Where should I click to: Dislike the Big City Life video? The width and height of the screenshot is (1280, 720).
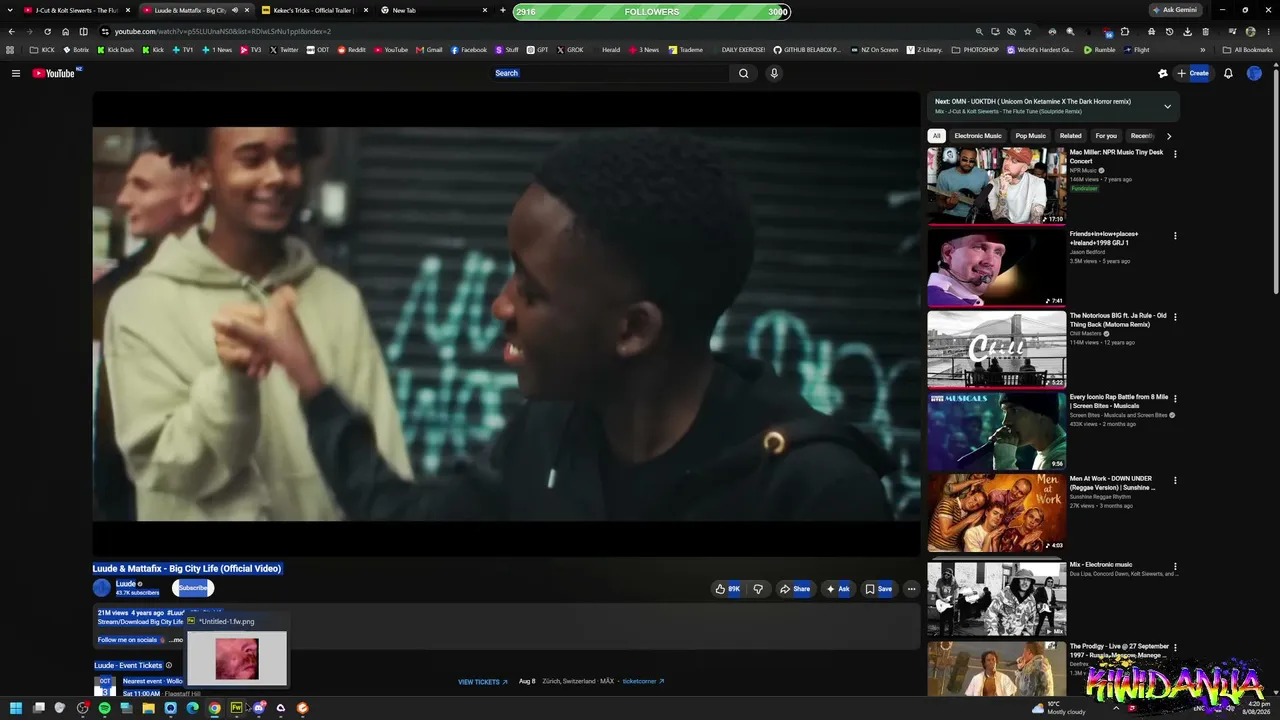[x=758, y=589]
